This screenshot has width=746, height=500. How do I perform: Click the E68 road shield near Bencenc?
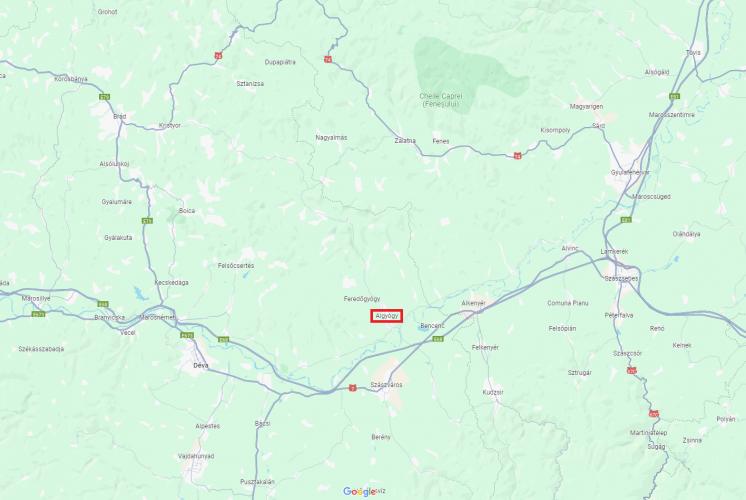(x=438, y=339)
